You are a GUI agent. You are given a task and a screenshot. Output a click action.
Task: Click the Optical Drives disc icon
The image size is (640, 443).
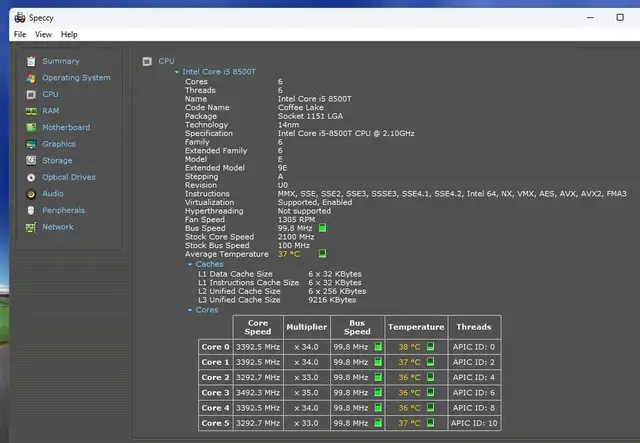(x=31, y=178)
